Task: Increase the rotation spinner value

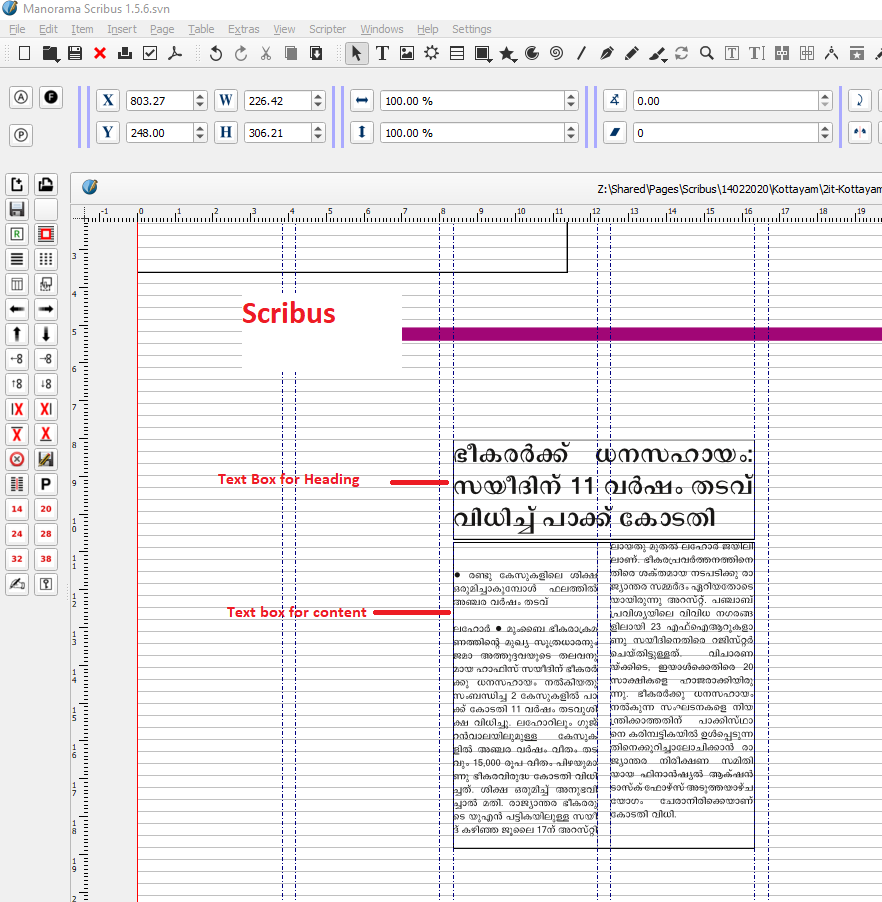Action: (x=825, y=96)
